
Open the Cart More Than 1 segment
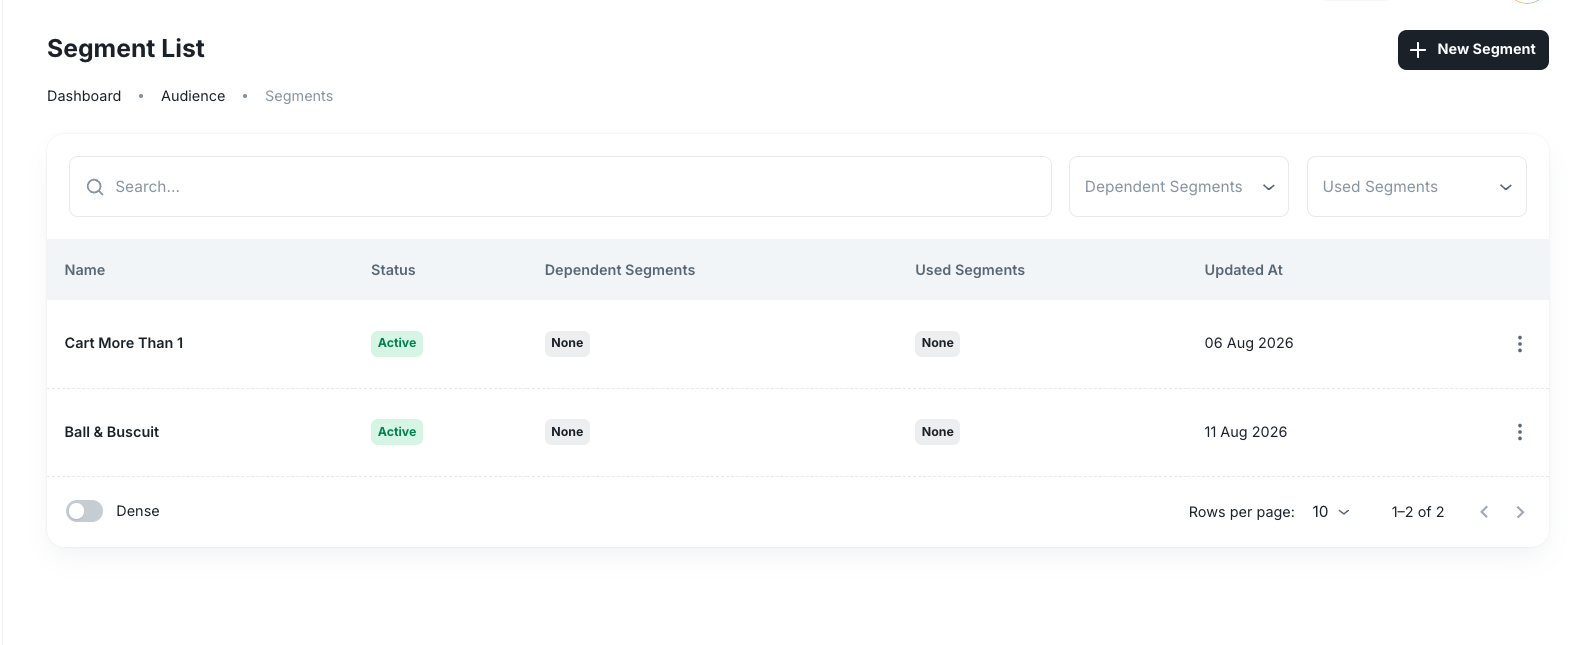(x=124, y=343)
